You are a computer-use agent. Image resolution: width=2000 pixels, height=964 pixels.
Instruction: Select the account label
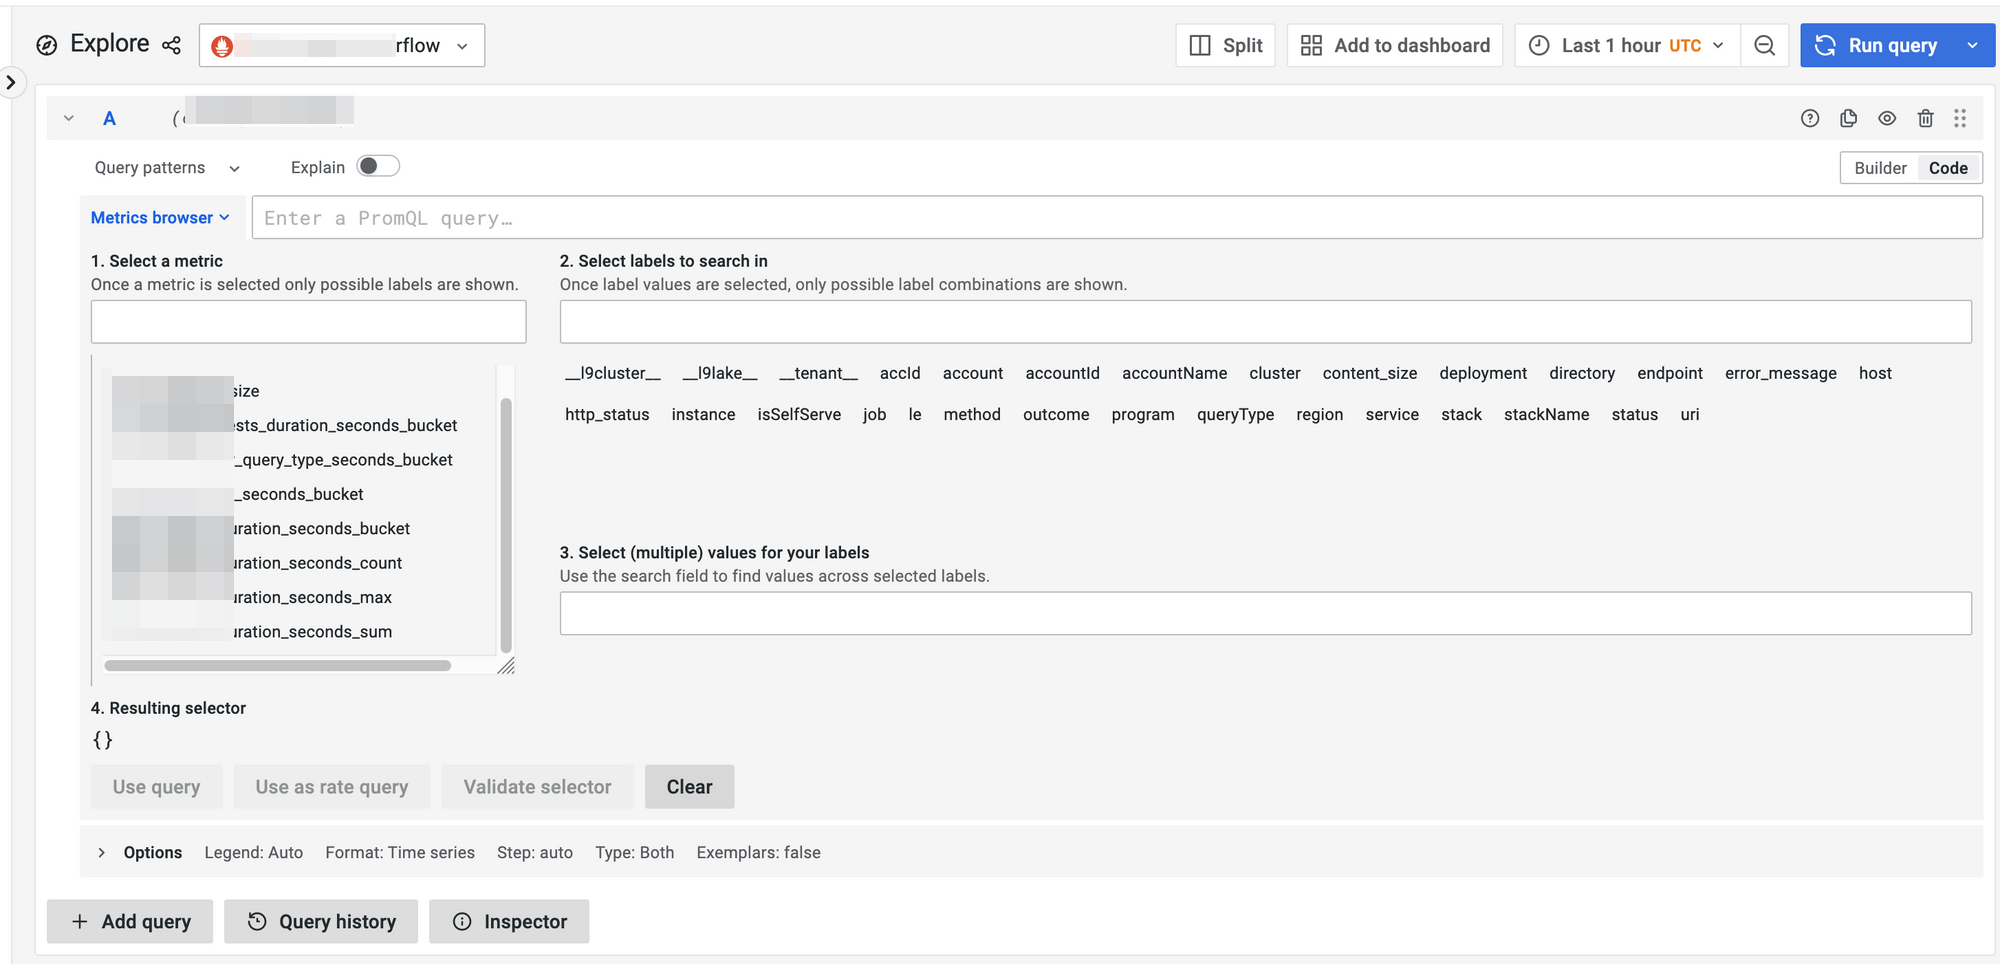(973, 373)
